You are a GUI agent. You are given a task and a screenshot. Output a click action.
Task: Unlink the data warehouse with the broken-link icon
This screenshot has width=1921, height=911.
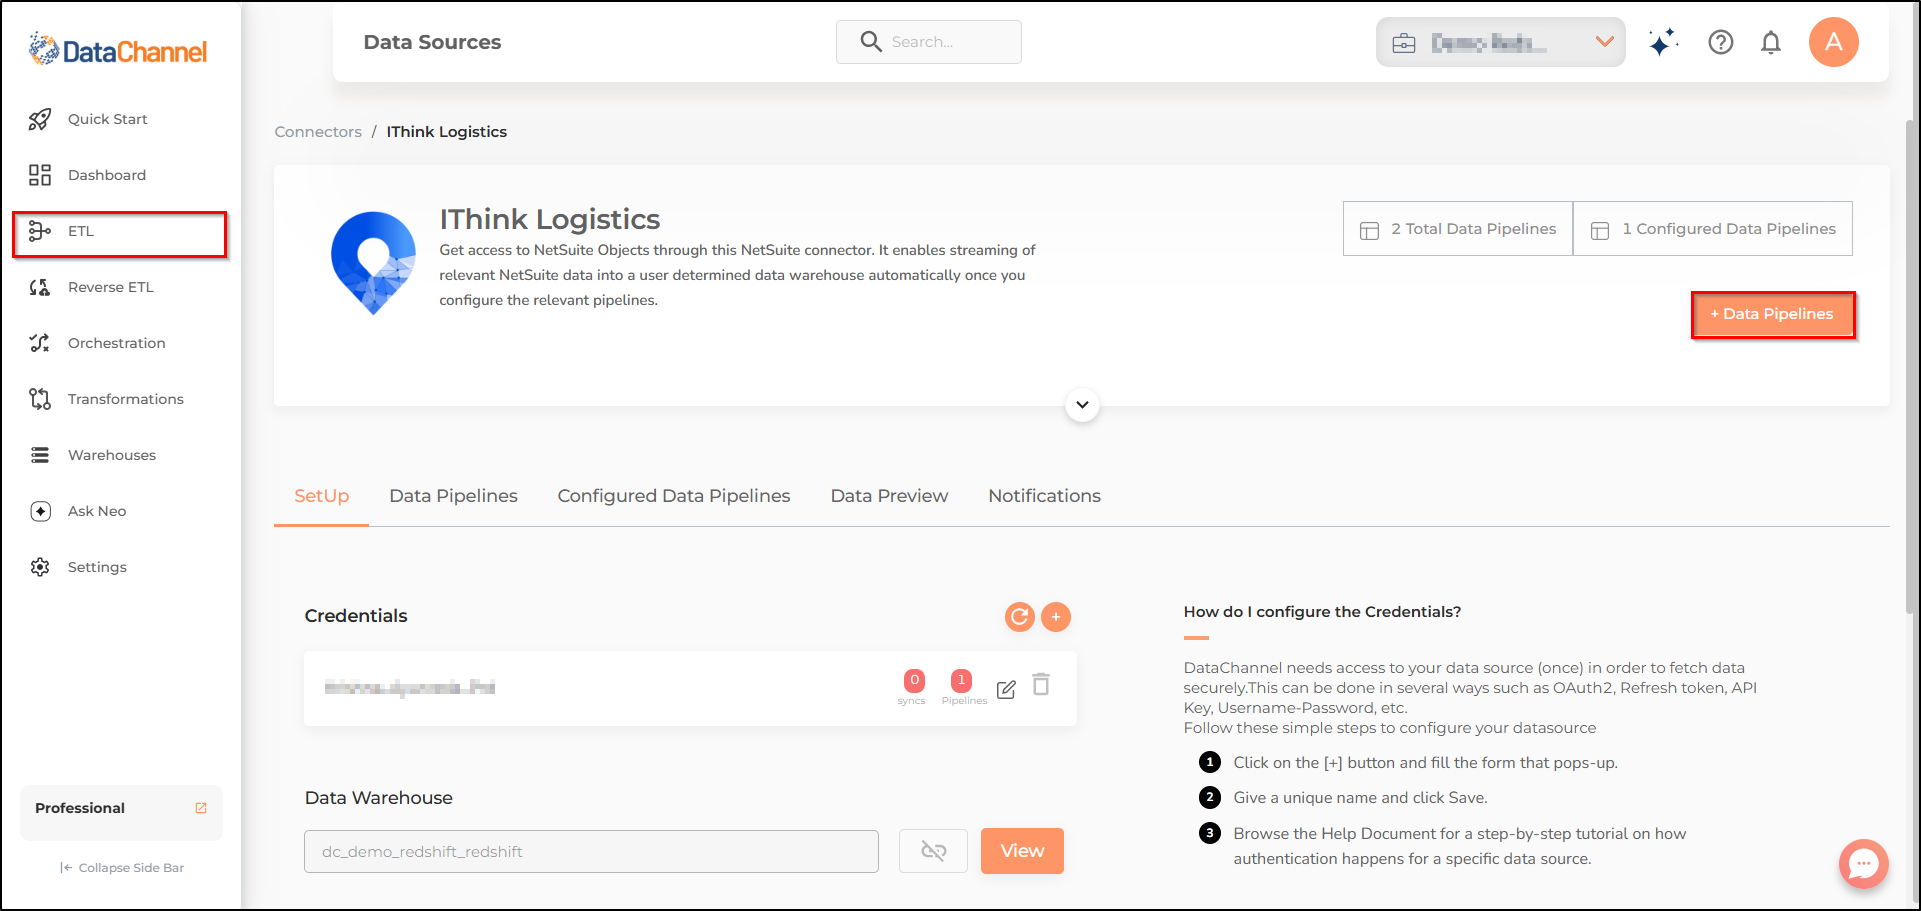point(933,851)
